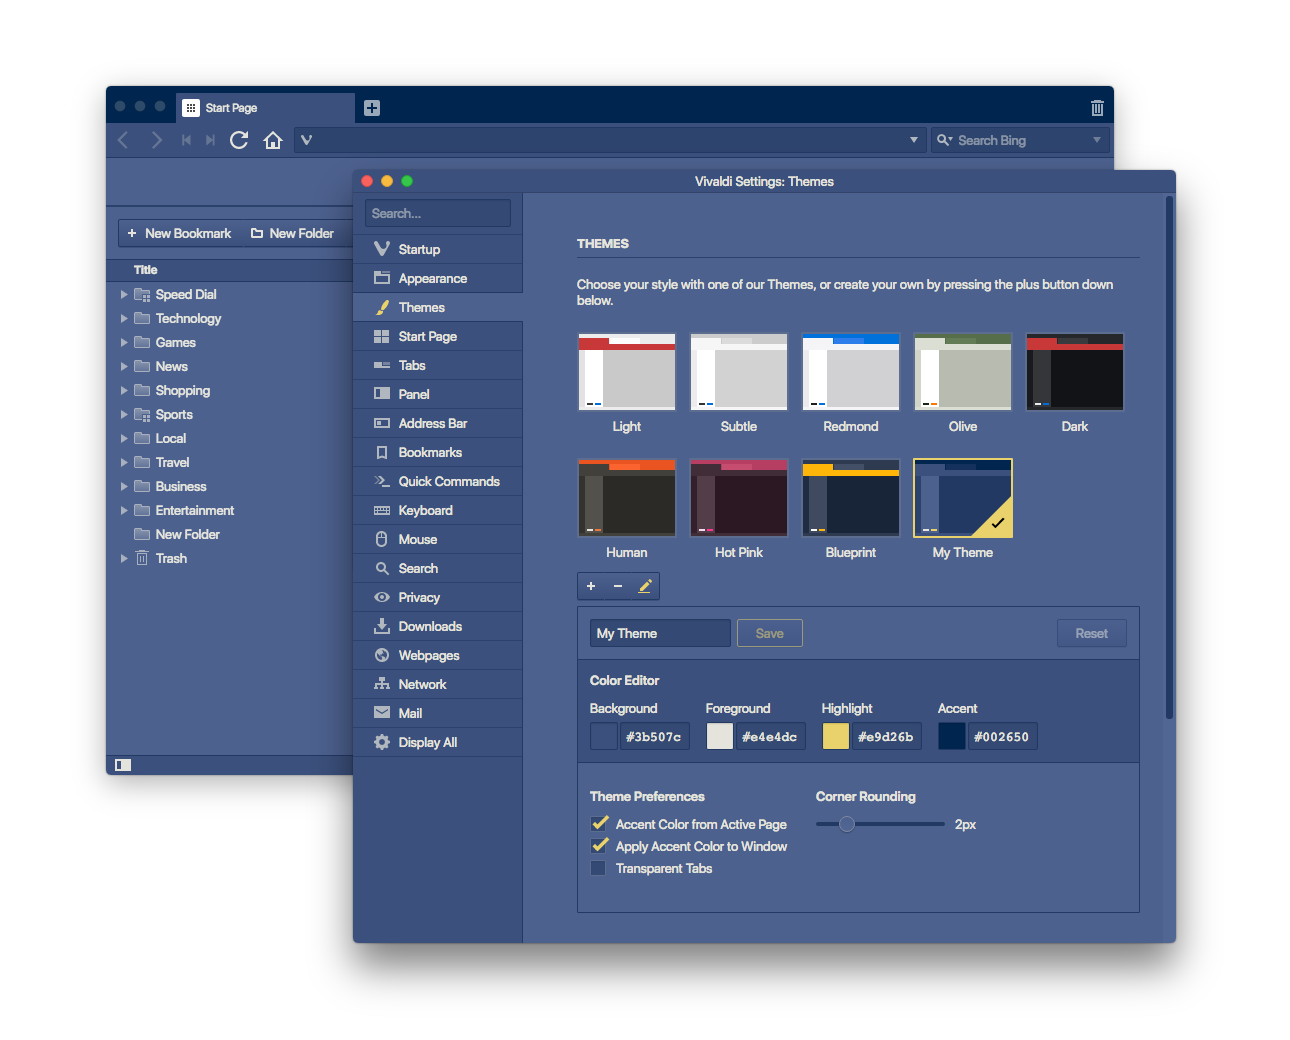Select the Hot Pink theme thumbnail
This screenshot has width=1290, height=1040.
point(739,498)
